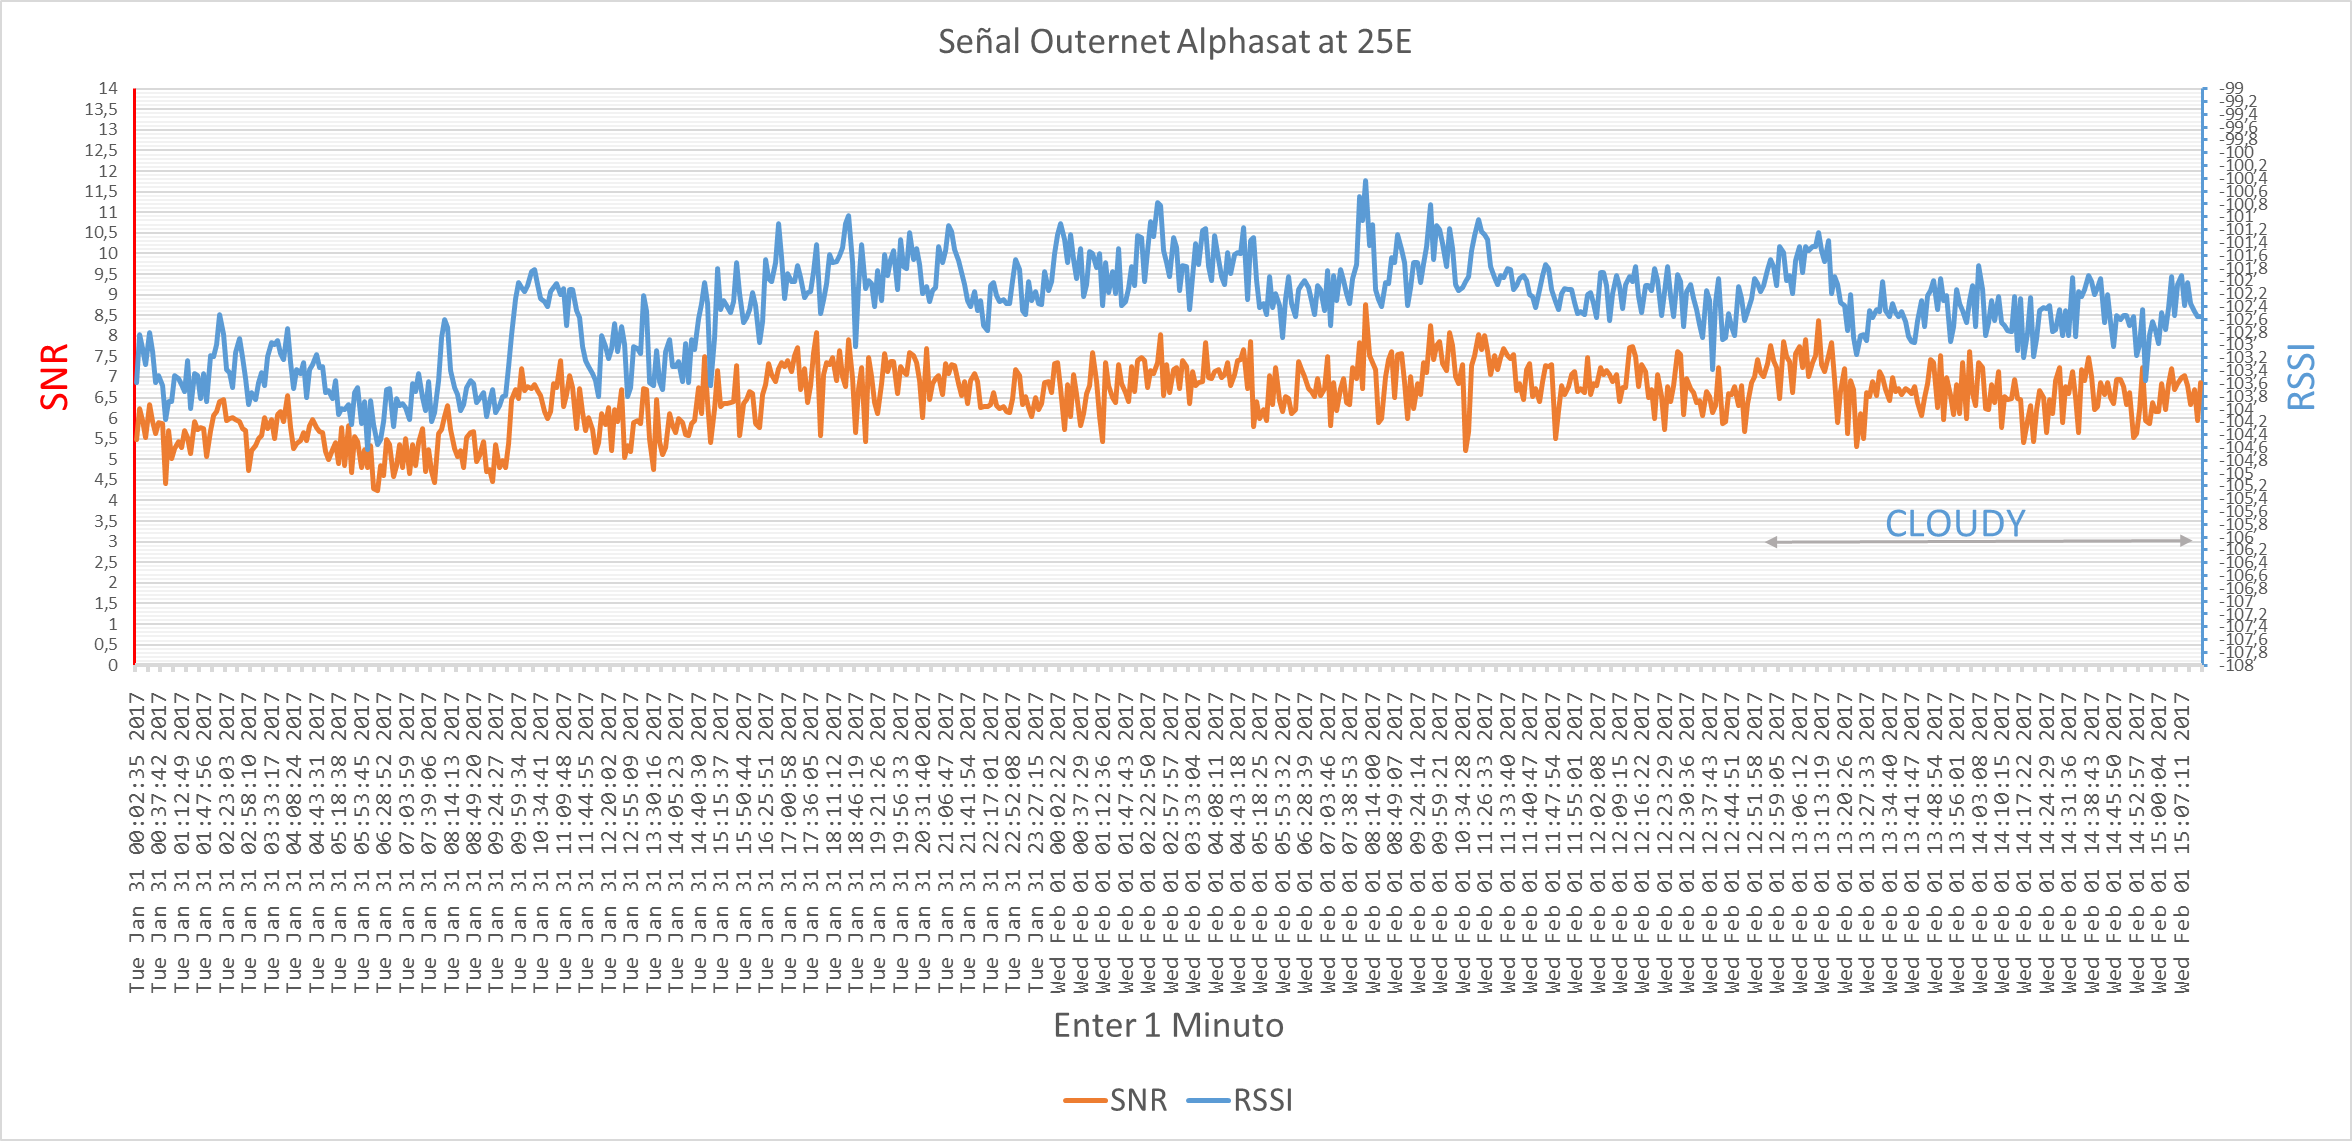Viewport: 2352px width, 1141px height.
Task: Click the RSSI legend text label
Action: point(1263,1100)
